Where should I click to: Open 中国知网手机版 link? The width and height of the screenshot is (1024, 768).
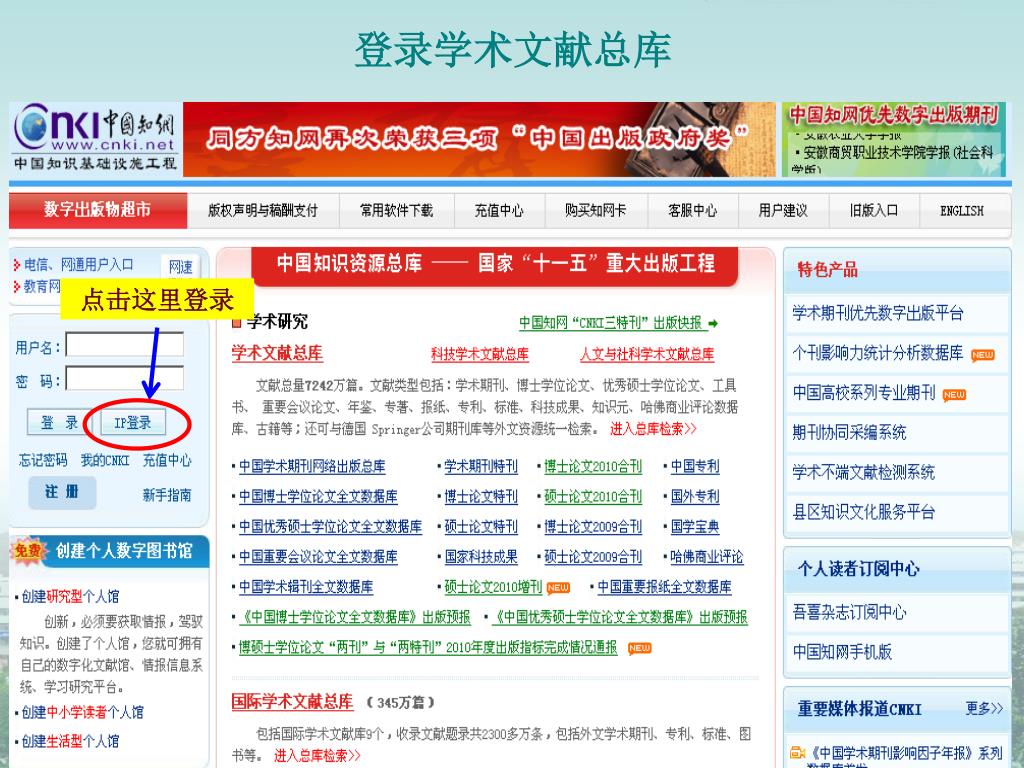pyautogui.click(x=842, y=652)
